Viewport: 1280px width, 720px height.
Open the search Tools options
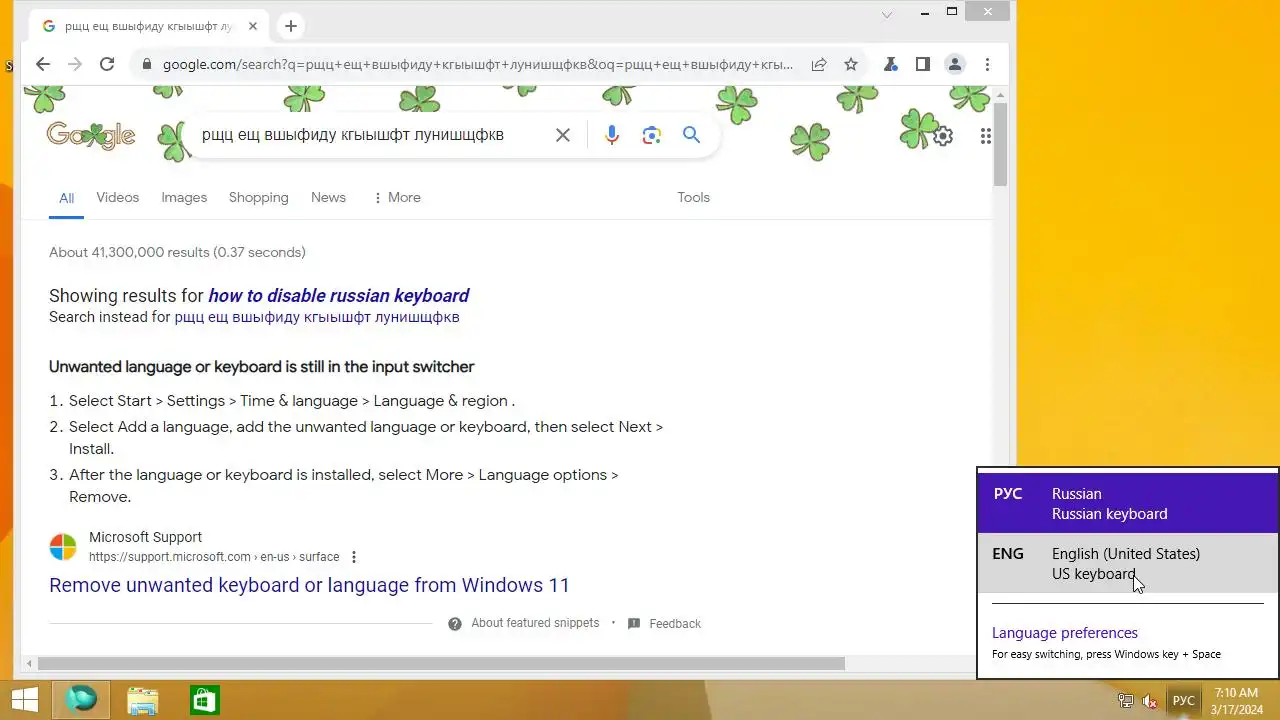coord(693,197)
